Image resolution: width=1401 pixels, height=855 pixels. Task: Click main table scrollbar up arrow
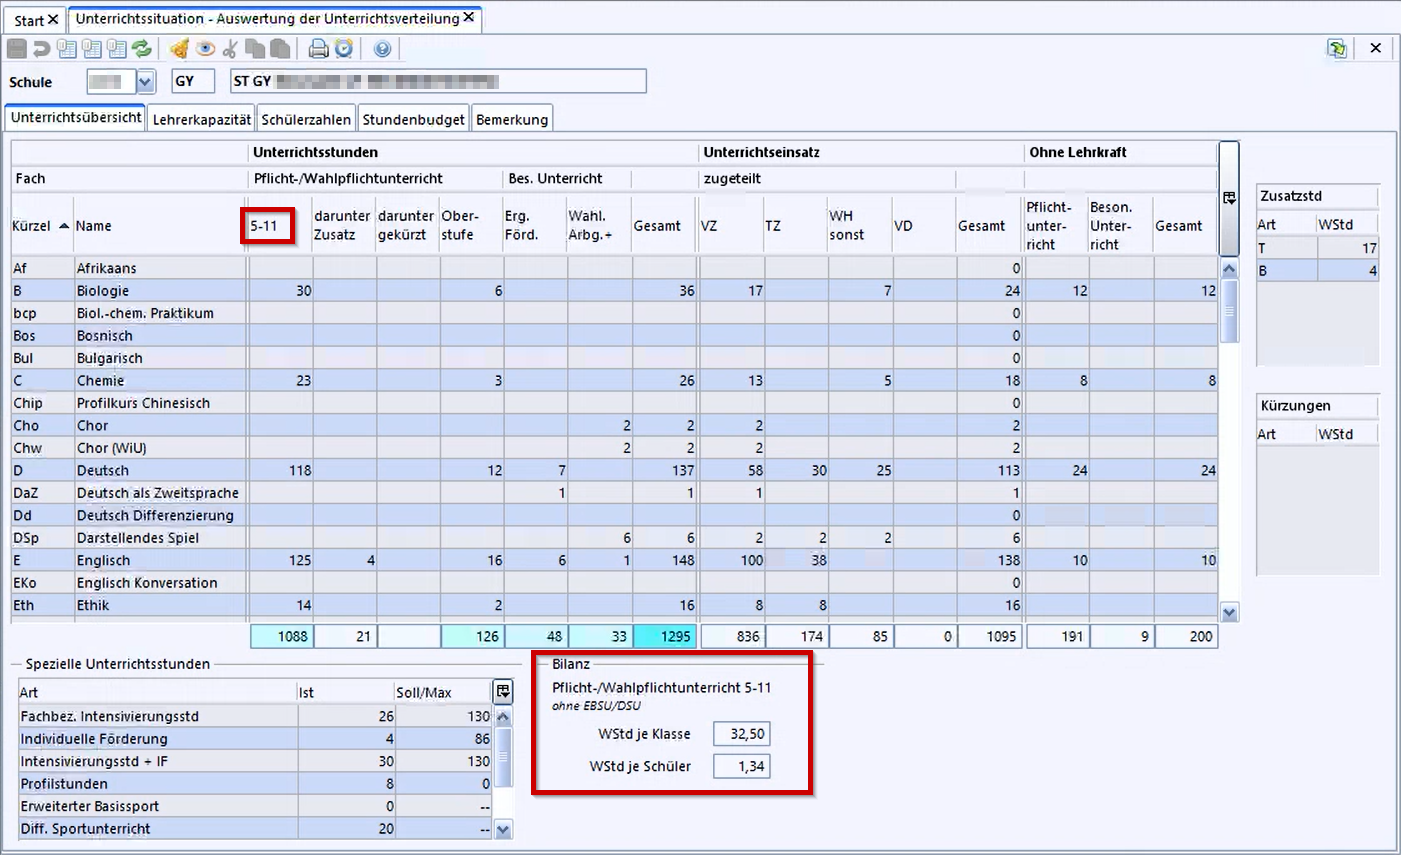[x=1230, y=269]
